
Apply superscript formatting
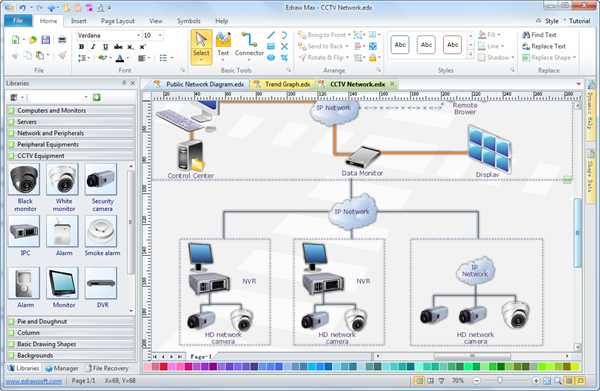tap(142, 47)
